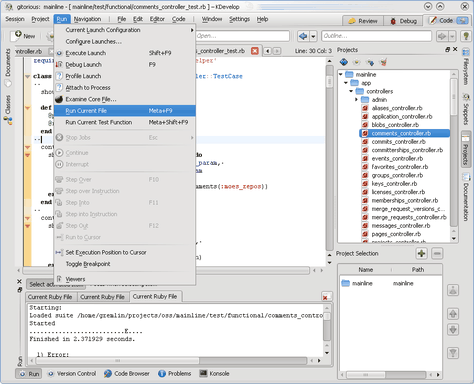The width and height of the screenshot is (474, 384).
Task: Click the Outline input field
Action: (x=376, y=36)
